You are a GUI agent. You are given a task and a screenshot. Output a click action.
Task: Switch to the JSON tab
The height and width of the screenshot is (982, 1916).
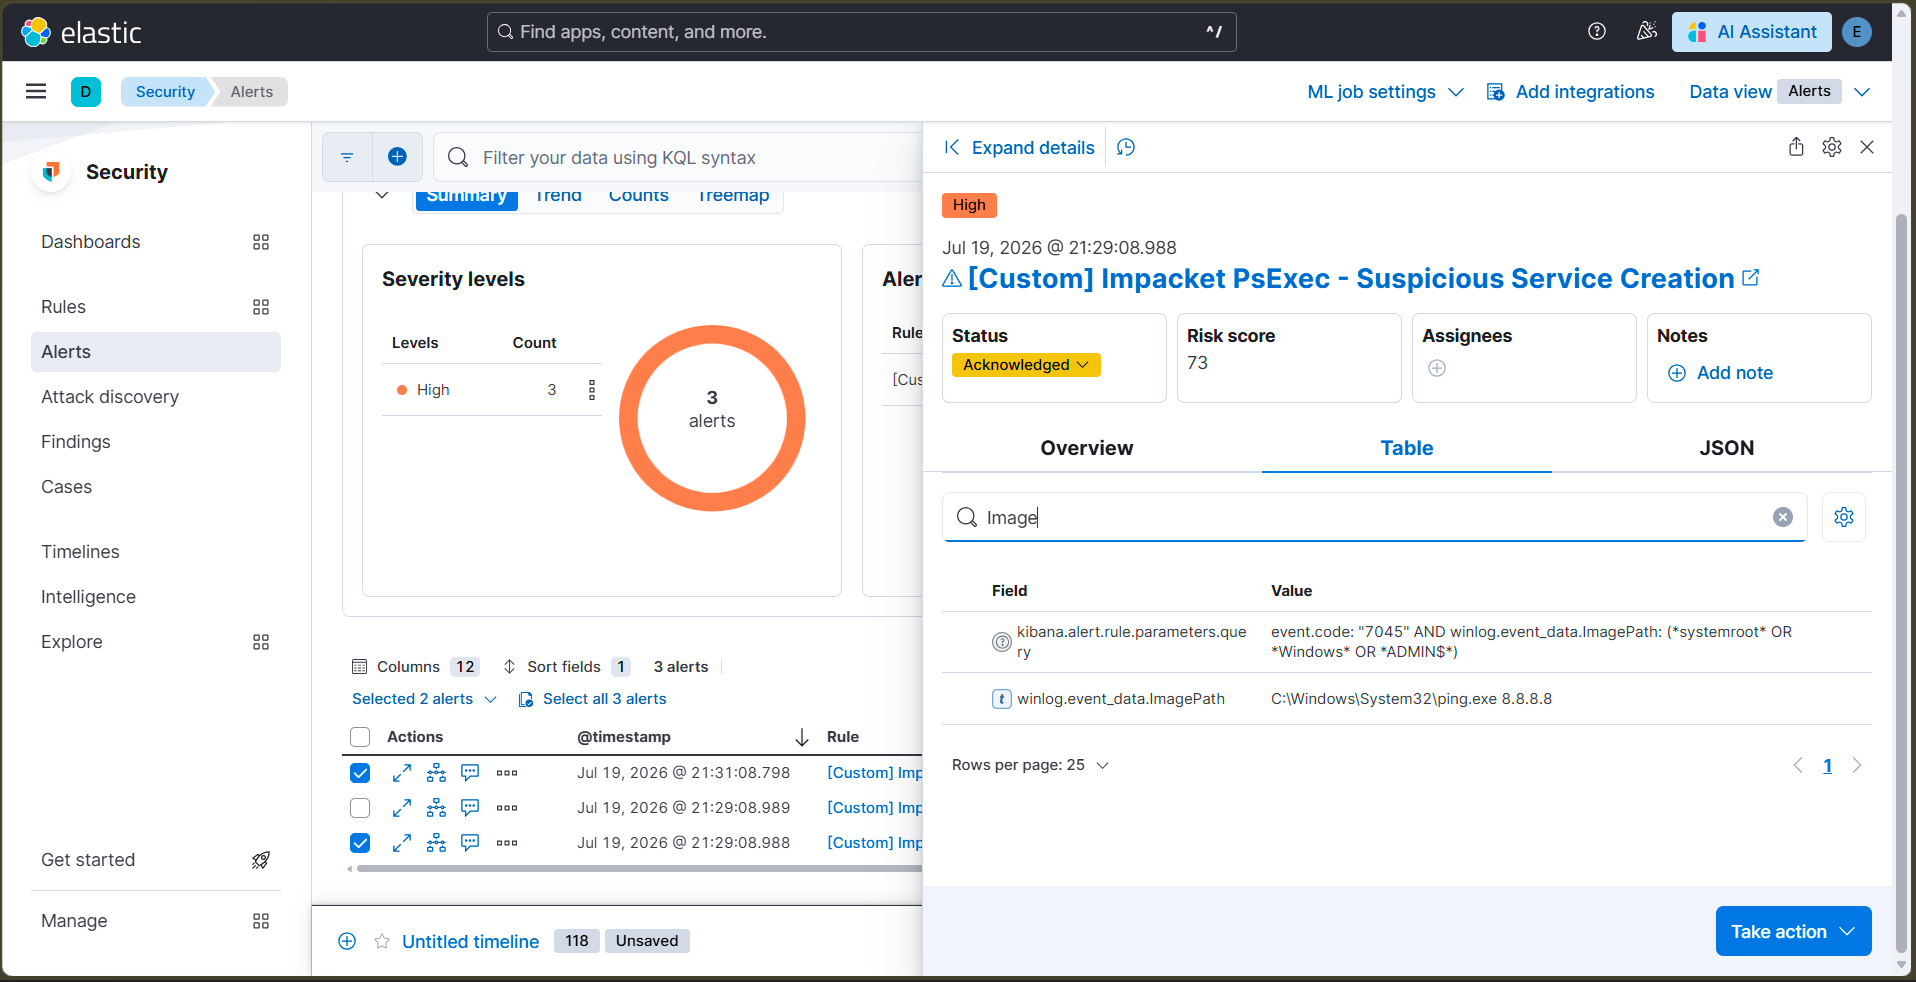(x=1726, y=448)
